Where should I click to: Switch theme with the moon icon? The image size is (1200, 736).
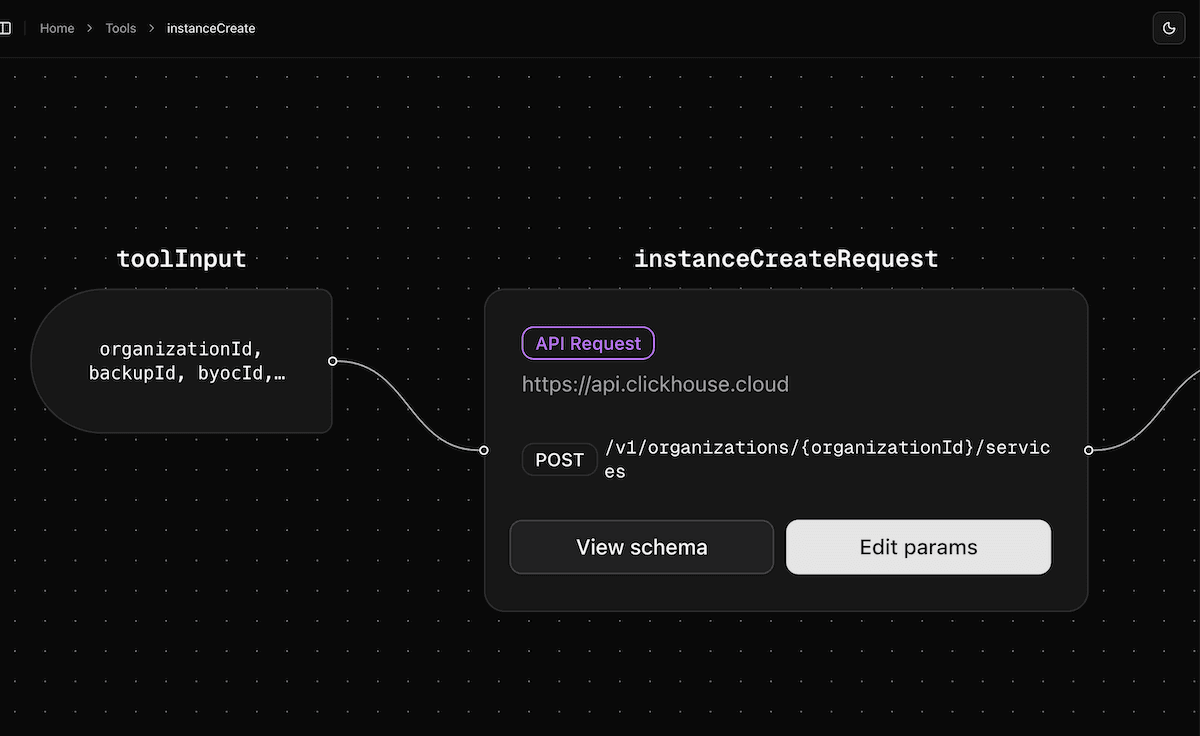[x=1169, y=28]
